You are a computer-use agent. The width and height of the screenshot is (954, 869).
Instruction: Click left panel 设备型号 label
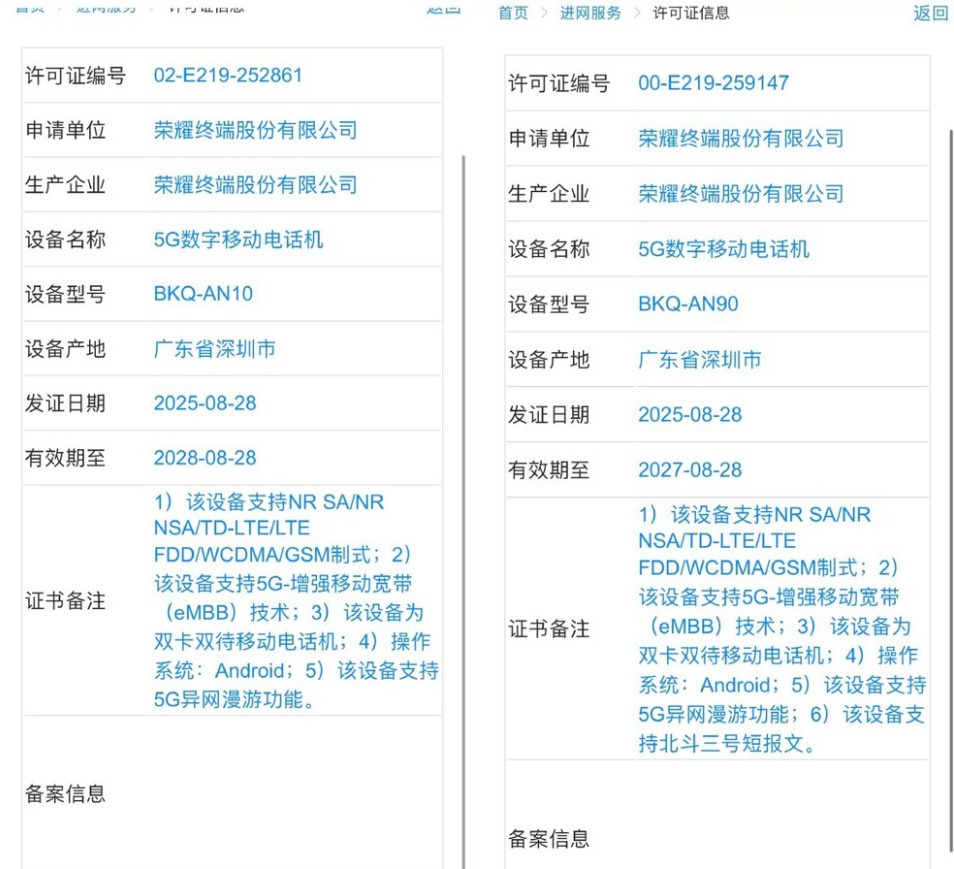tap(65, 294)
